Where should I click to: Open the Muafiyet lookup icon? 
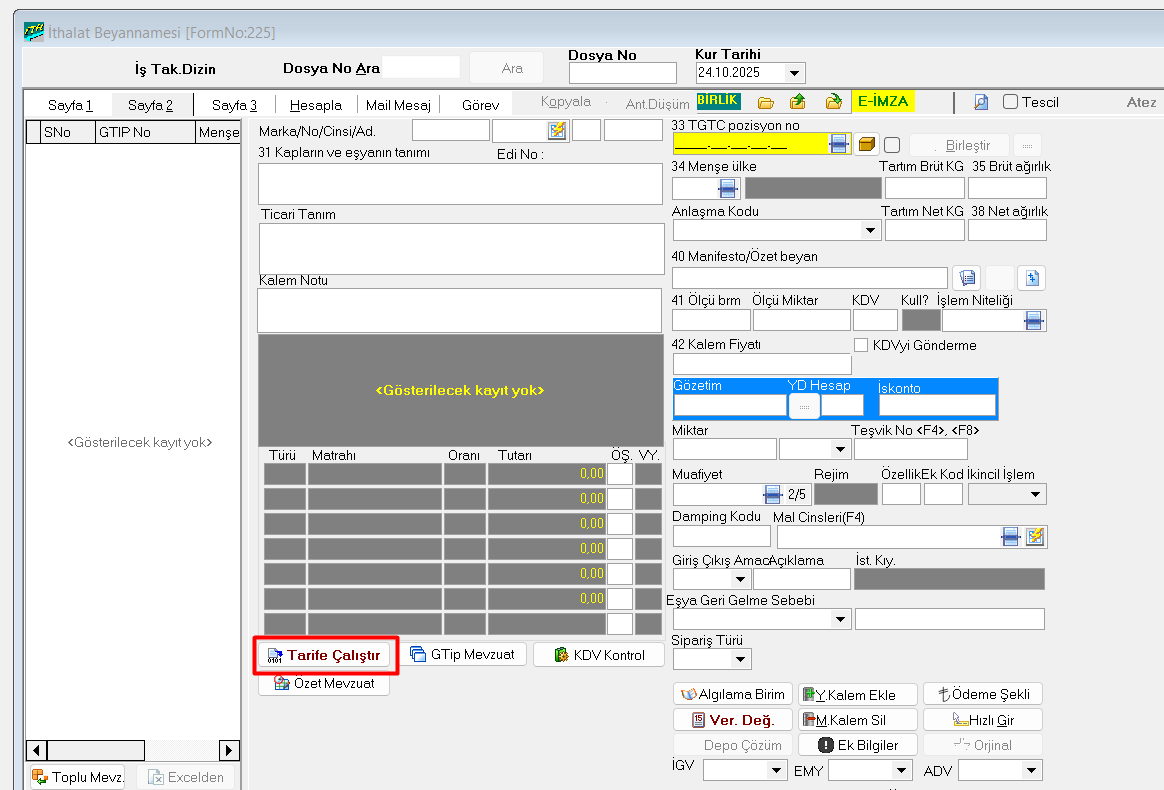coord(772,494)
